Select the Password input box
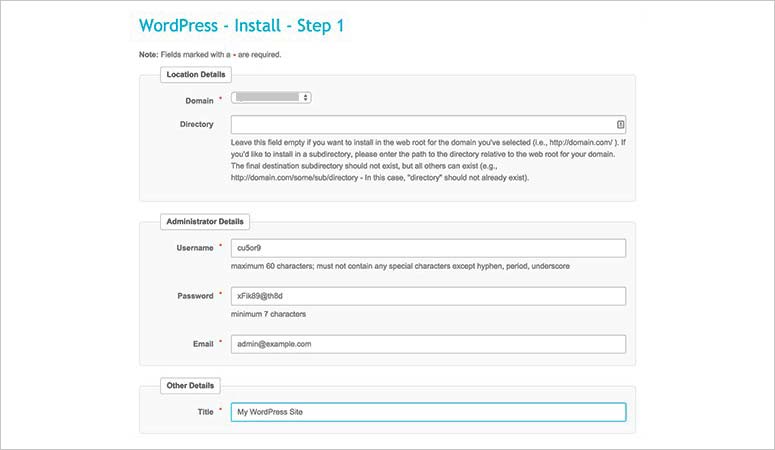This screenshot has width=775, height=450. 428,296
